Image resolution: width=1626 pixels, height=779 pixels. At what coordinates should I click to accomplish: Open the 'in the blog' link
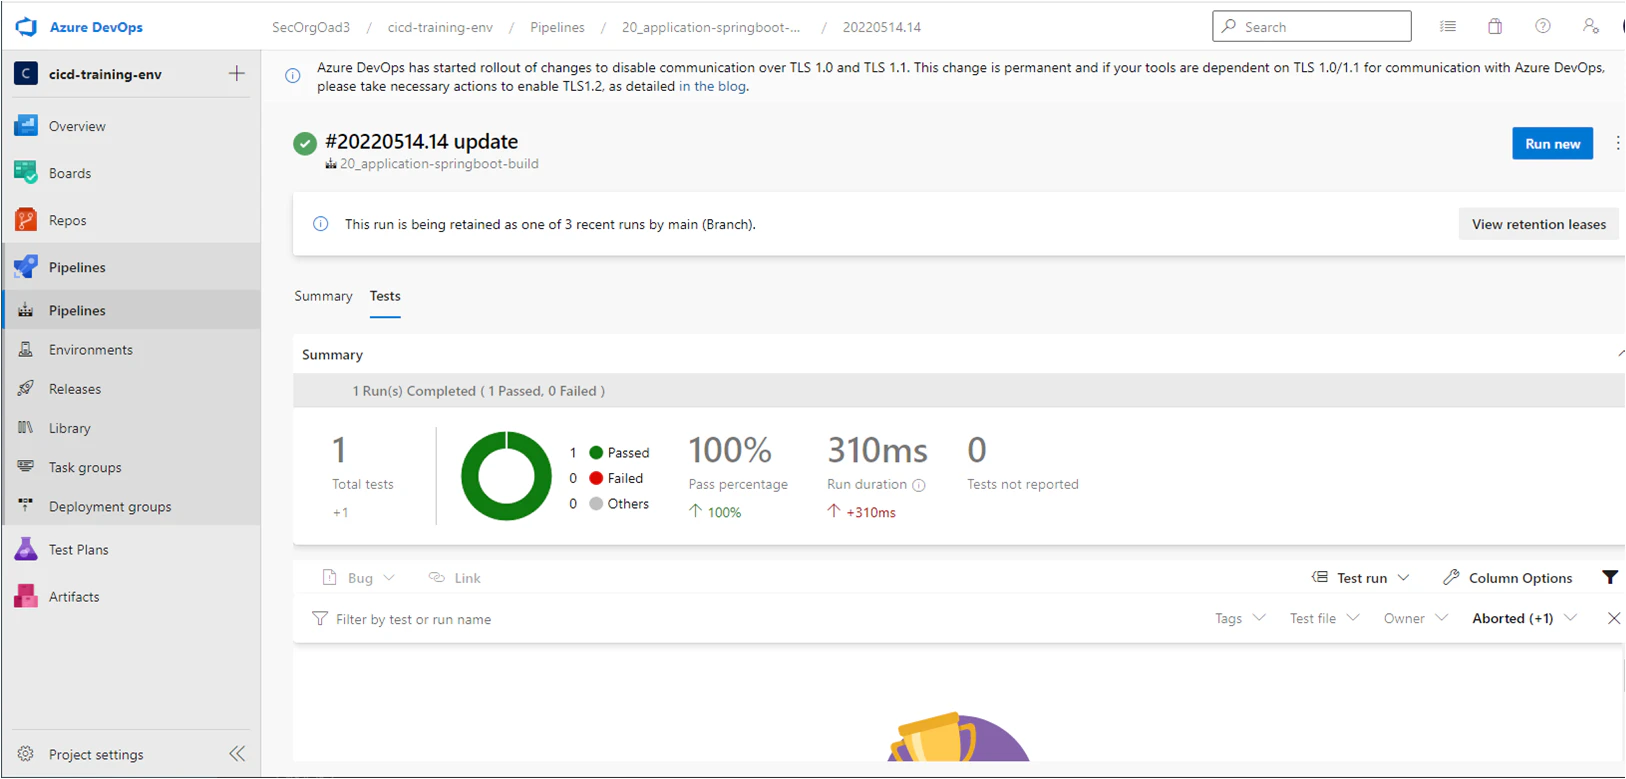[x=712, y=86]
